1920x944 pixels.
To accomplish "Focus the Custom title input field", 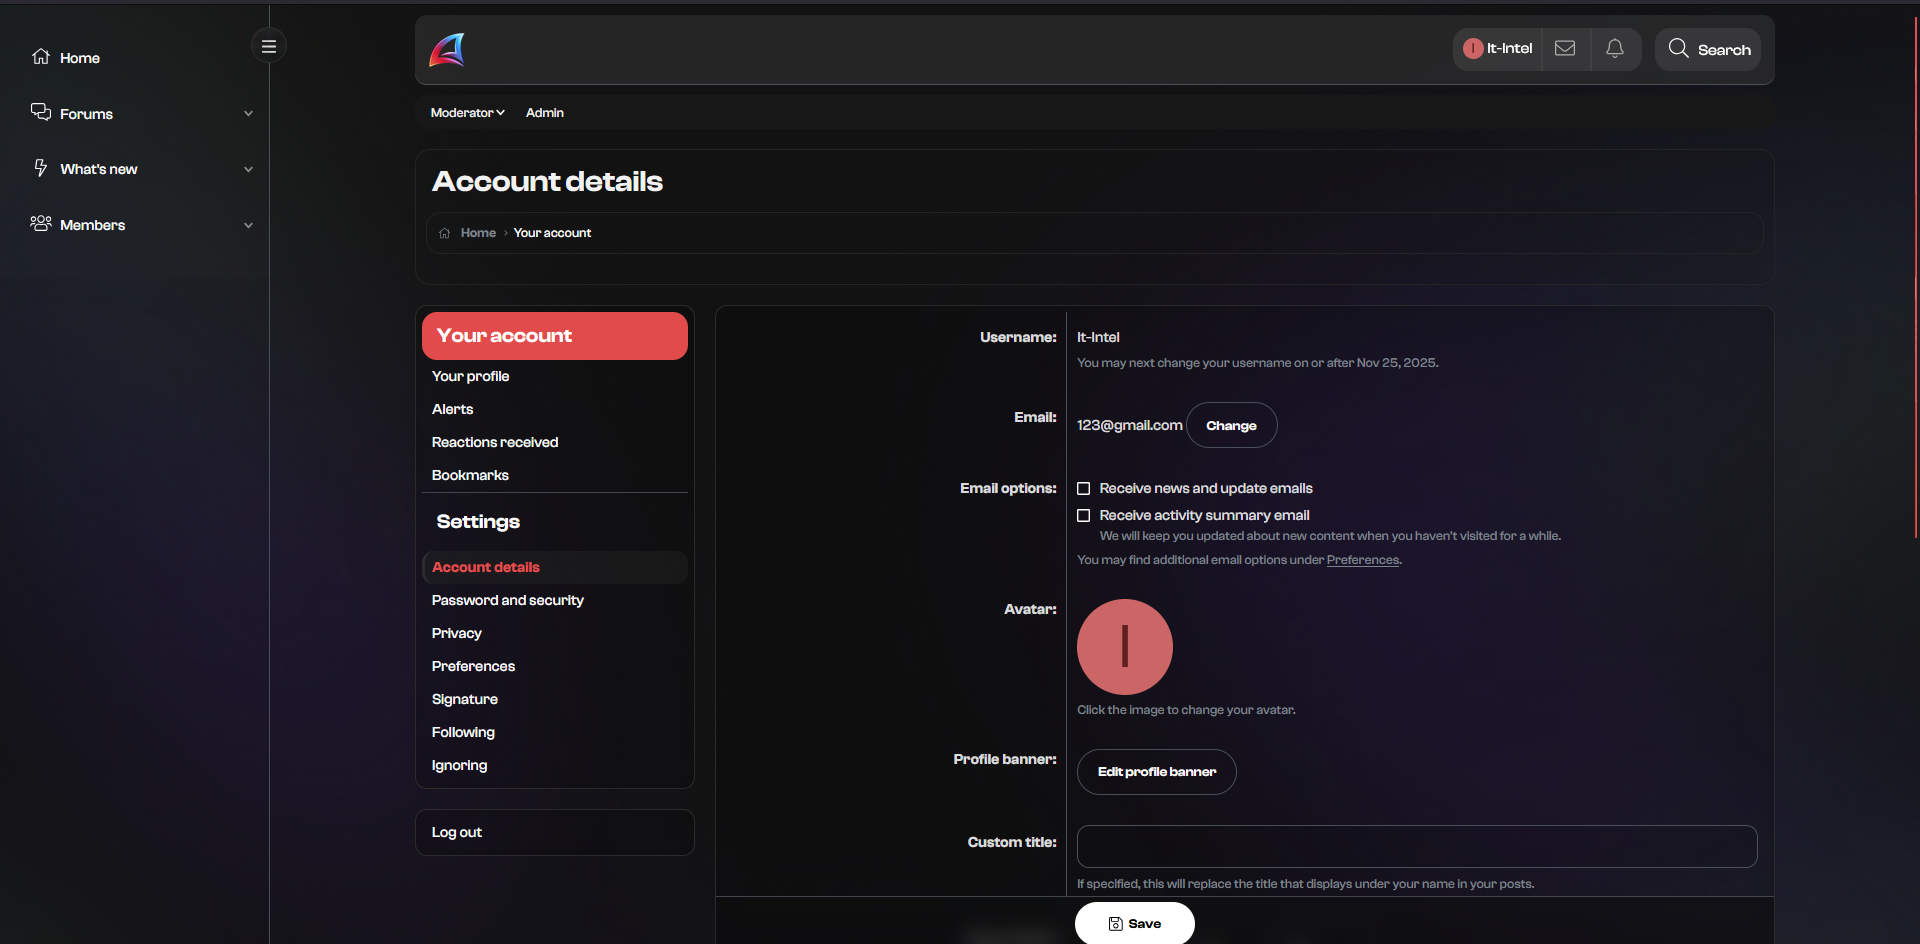I will (1416, 846).
